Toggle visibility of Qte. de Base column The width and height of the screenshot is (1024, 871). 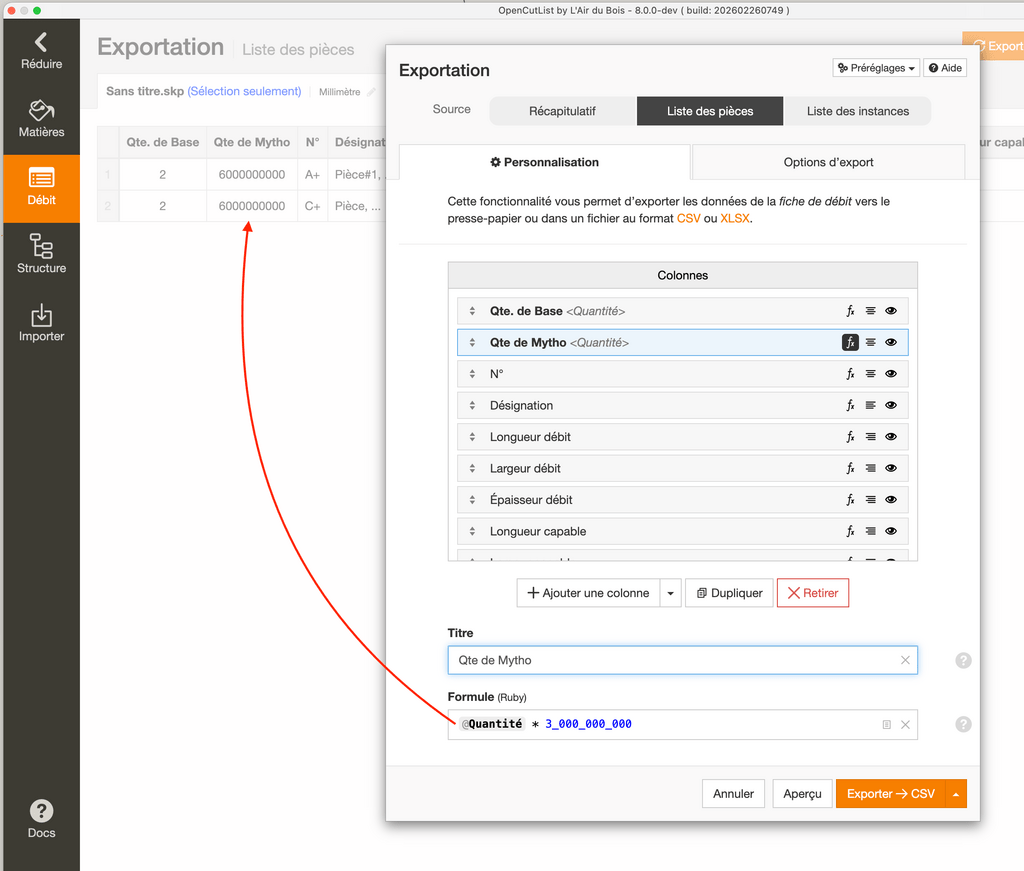(x=891, y=311)
